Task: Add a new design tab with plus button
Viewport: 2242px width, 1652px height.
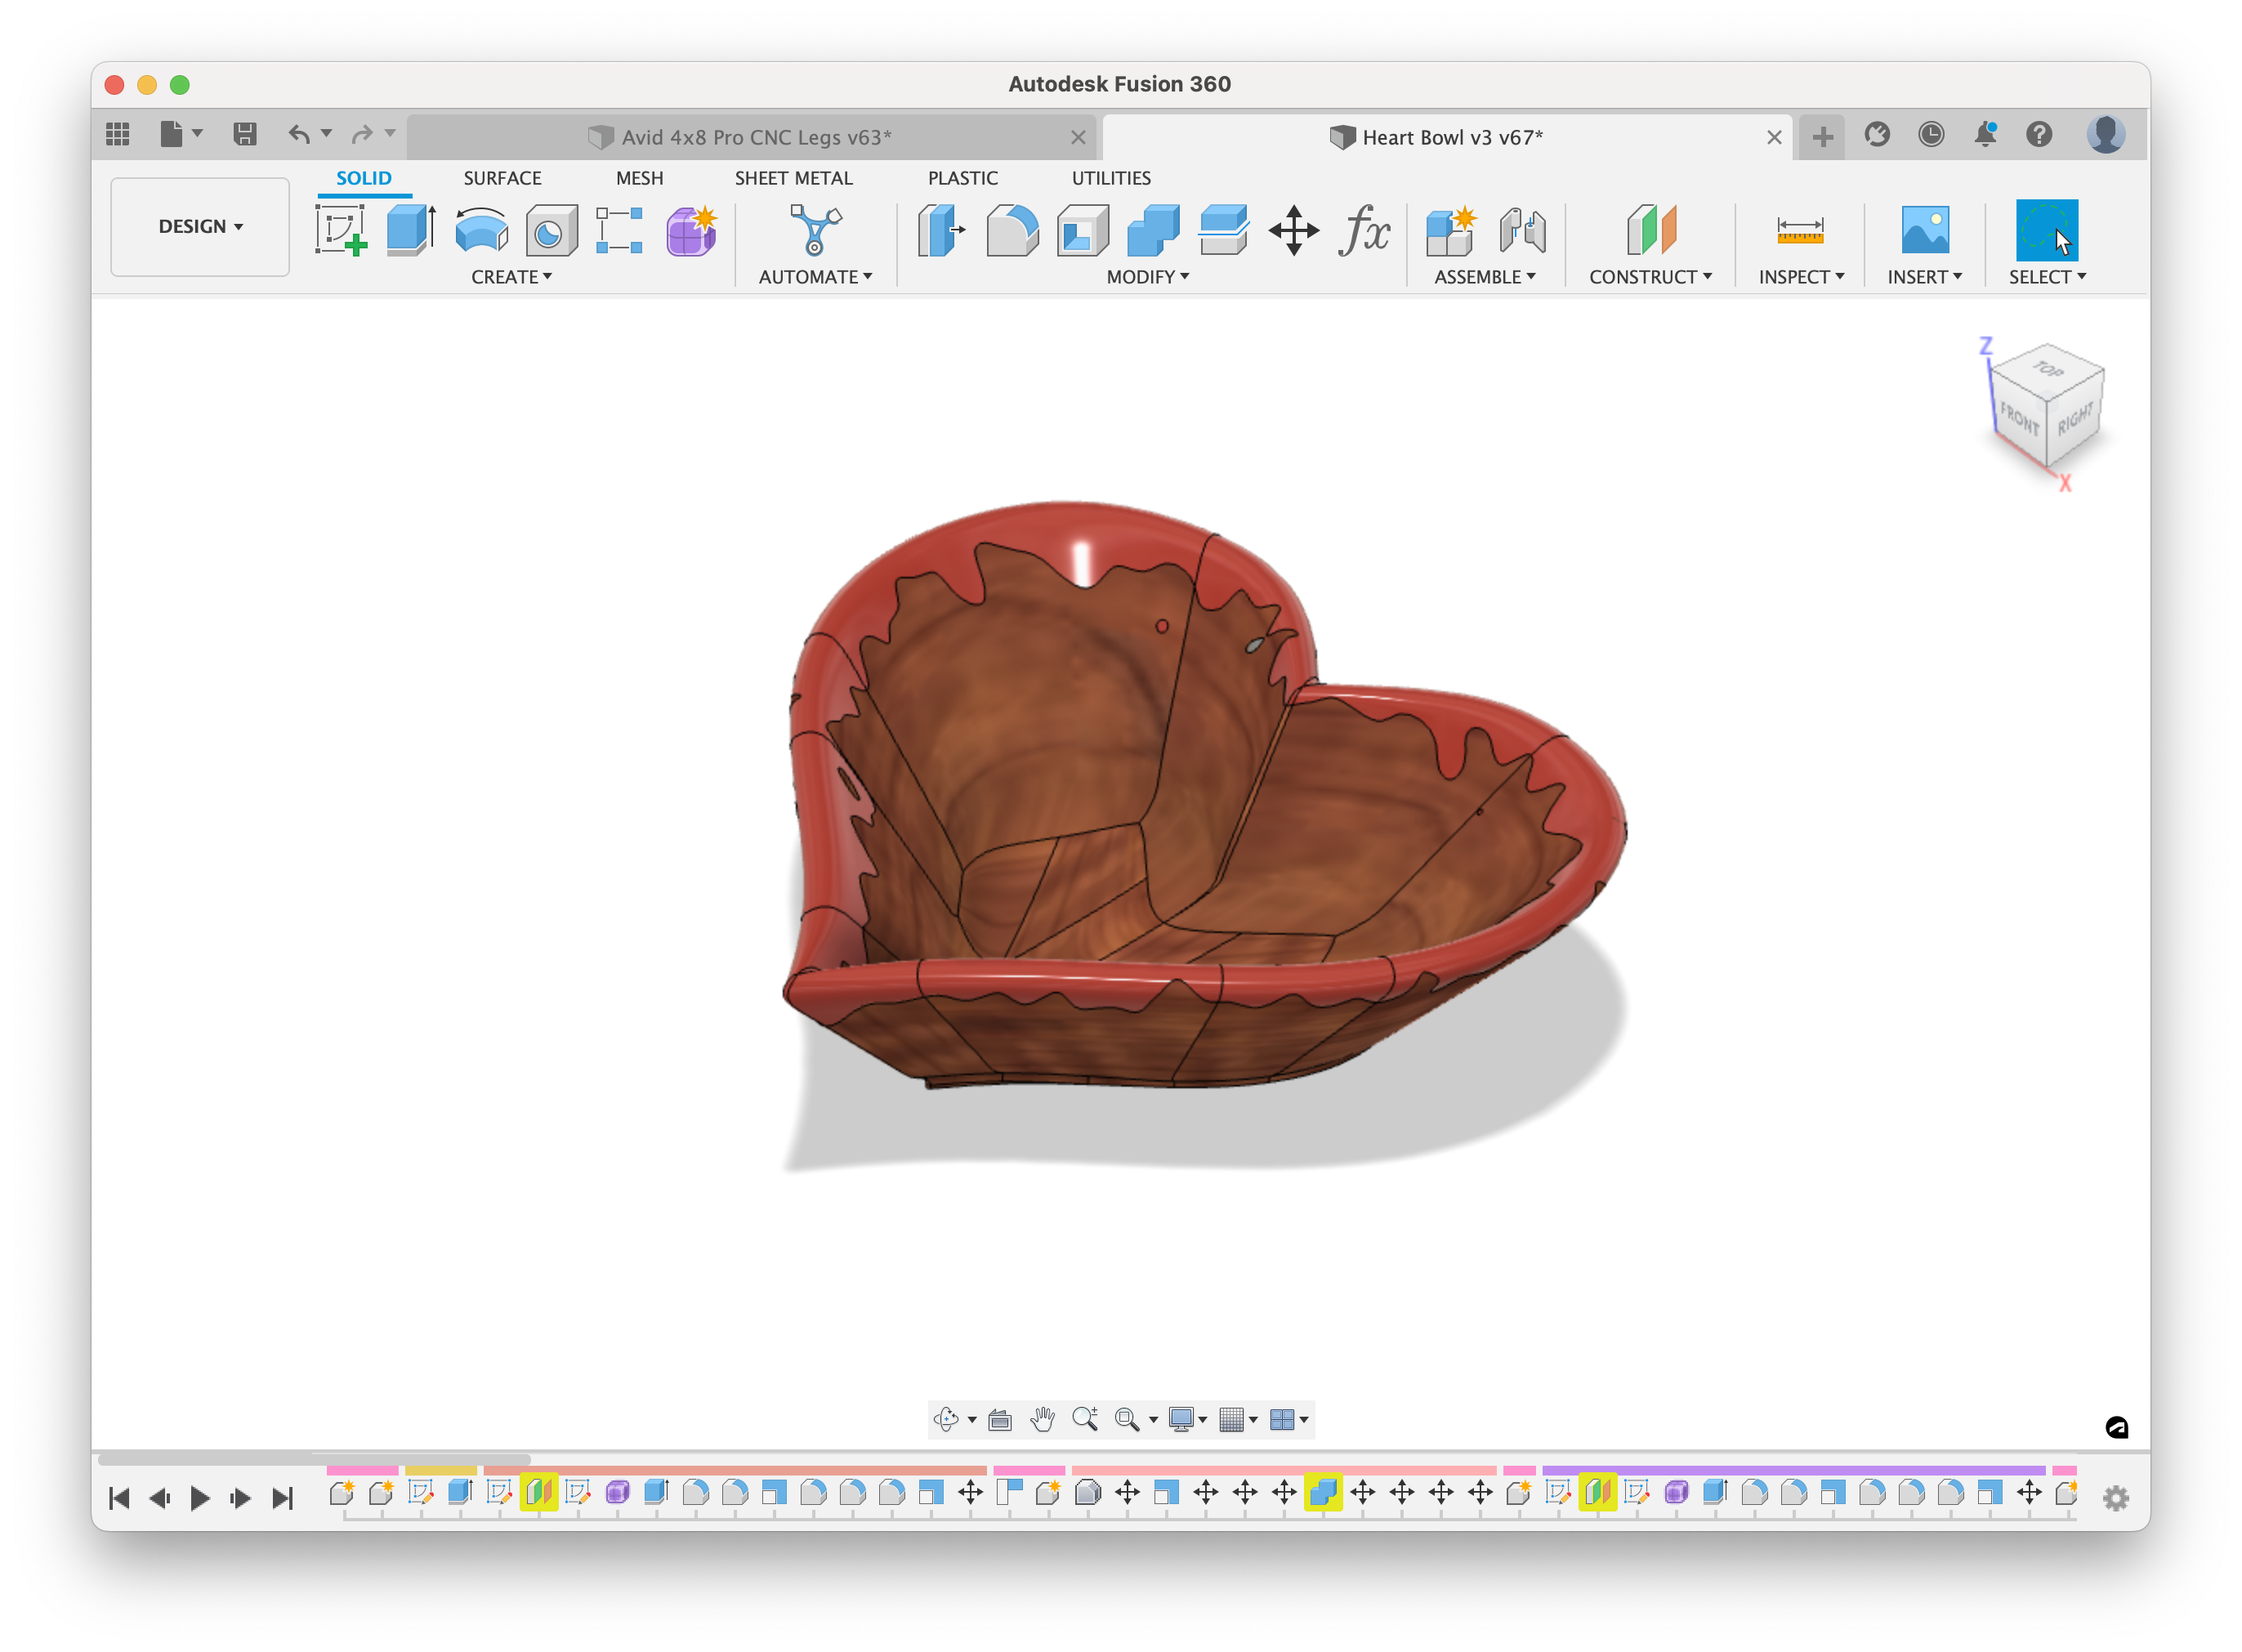Action: coord(1822,137)
